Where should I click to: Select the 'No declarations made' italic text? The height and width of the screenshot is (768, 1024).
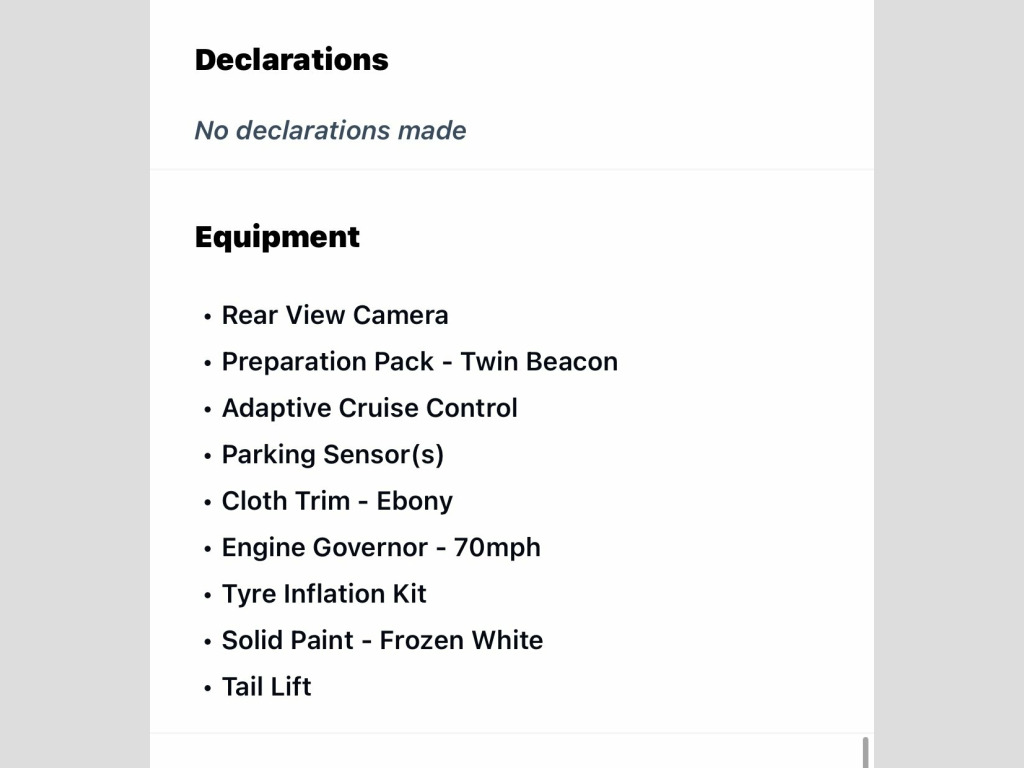[330, 131]
